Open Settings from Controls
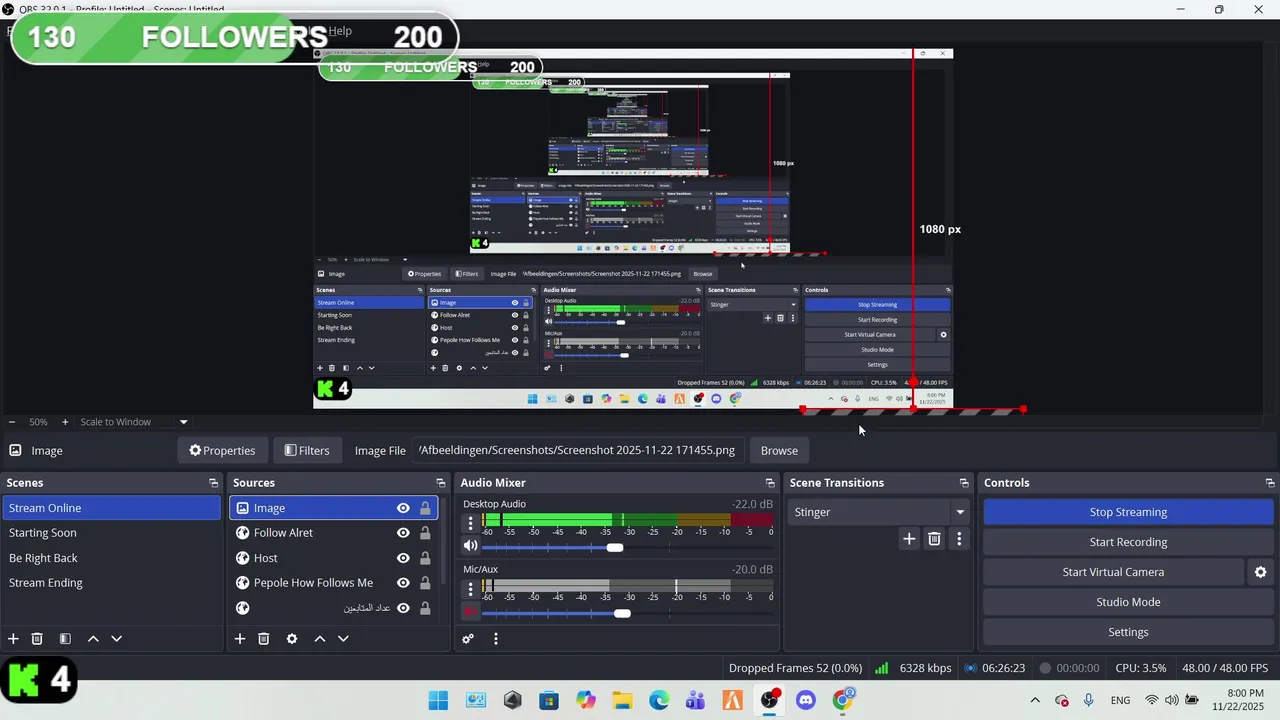This screenshot has width=1280, height=720. 1128,632
